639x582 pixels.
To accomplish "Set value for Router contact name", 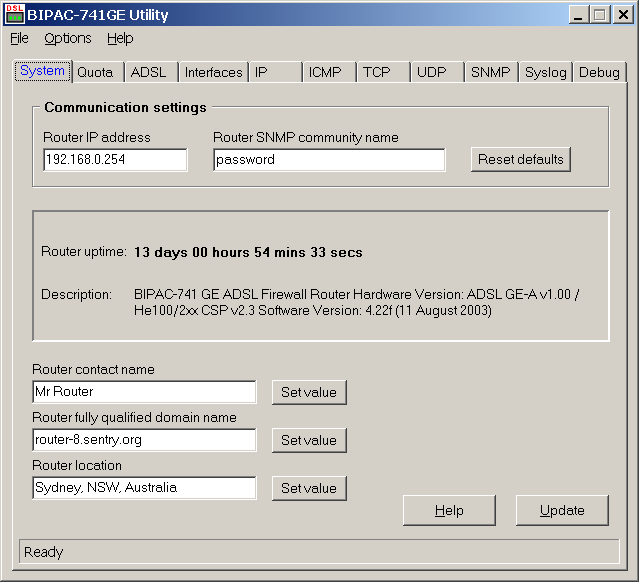I will click(309, 392).
